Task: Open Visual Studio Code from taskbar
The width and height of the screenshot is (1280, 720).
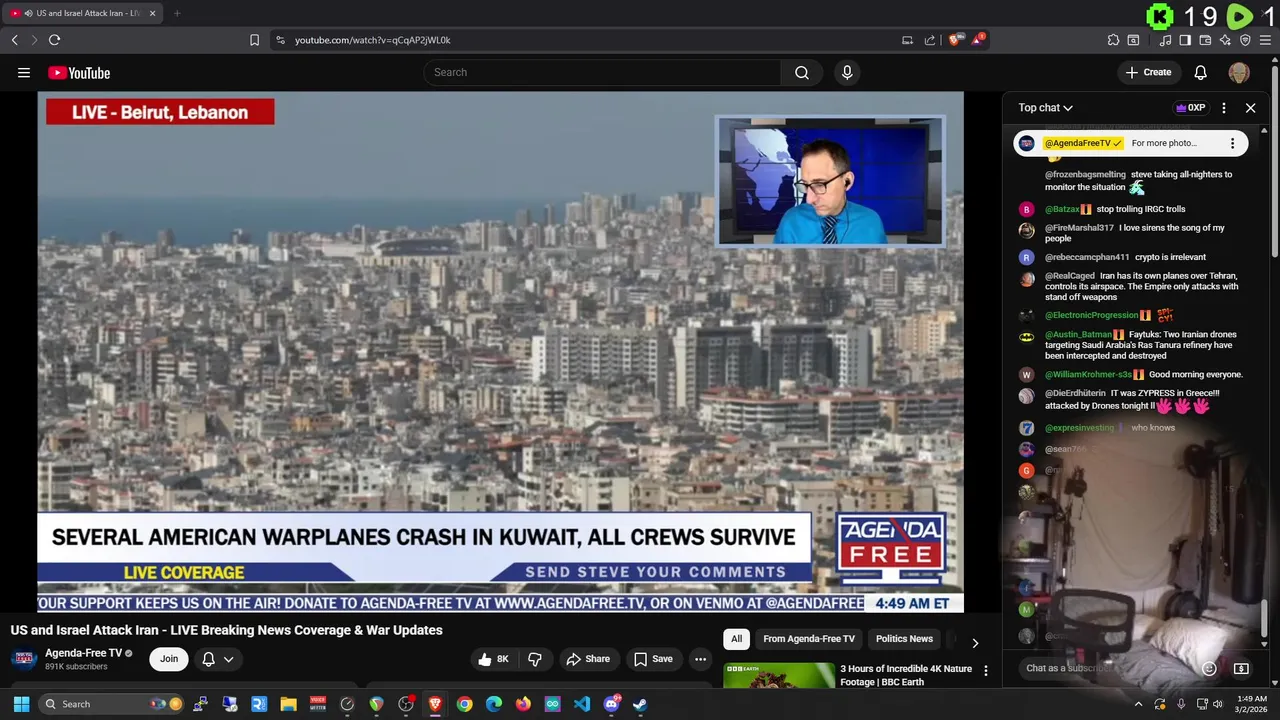Action: coord(582,704)
